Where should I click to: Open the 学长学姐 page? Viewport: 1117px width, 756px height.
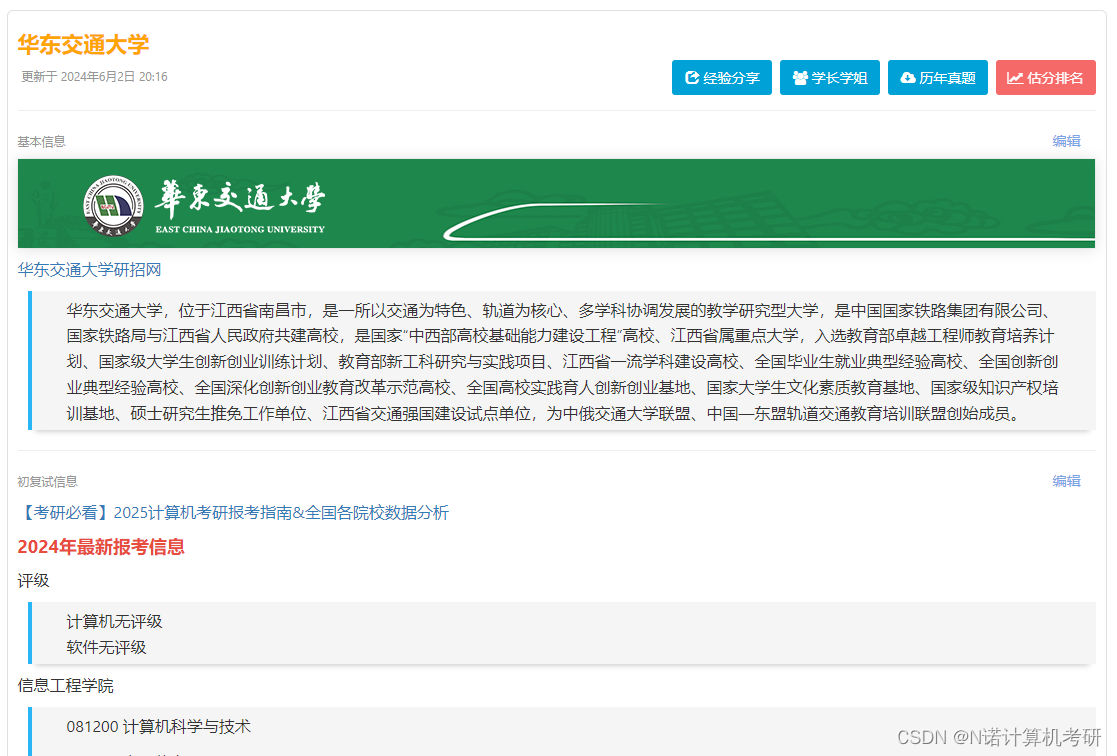(830, 78)
